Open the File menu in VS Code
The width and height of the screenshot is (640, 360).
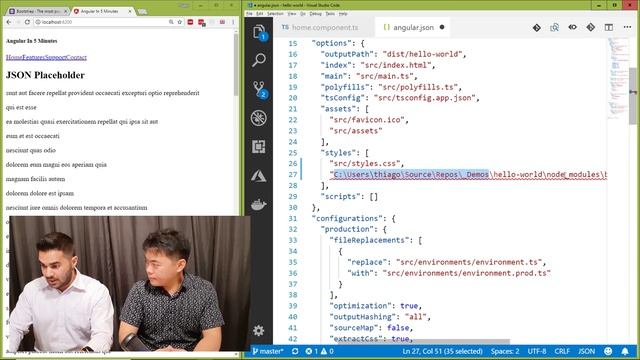click(x=249, y=14)
